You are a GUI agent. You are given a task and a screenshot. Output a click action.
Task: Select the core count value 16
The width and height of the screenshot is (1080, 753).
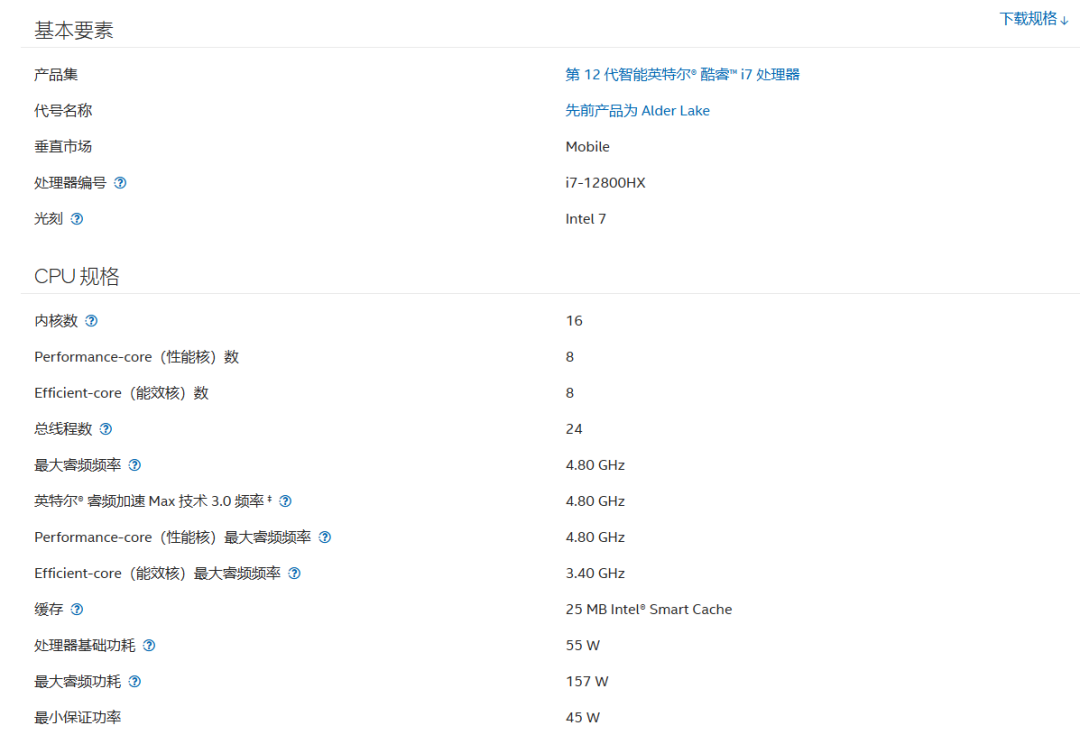(x=574, y=321)
